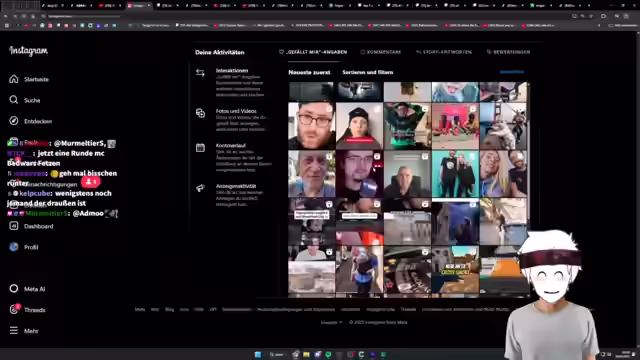Open the Meta AI circle icon
This screenshot has width=640, height=360.
pyautogui.click(x=14, y=289)
